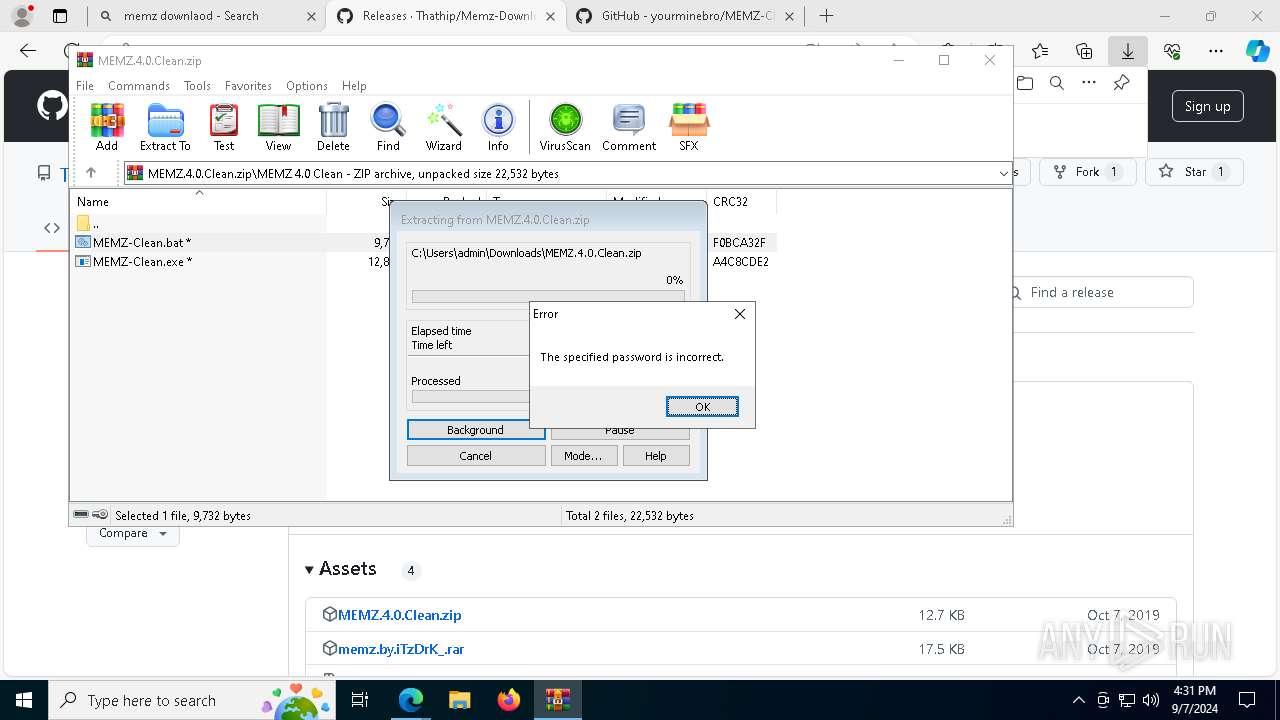
Task: Open Edge settings and more menu
Action: pos(1216,51)
